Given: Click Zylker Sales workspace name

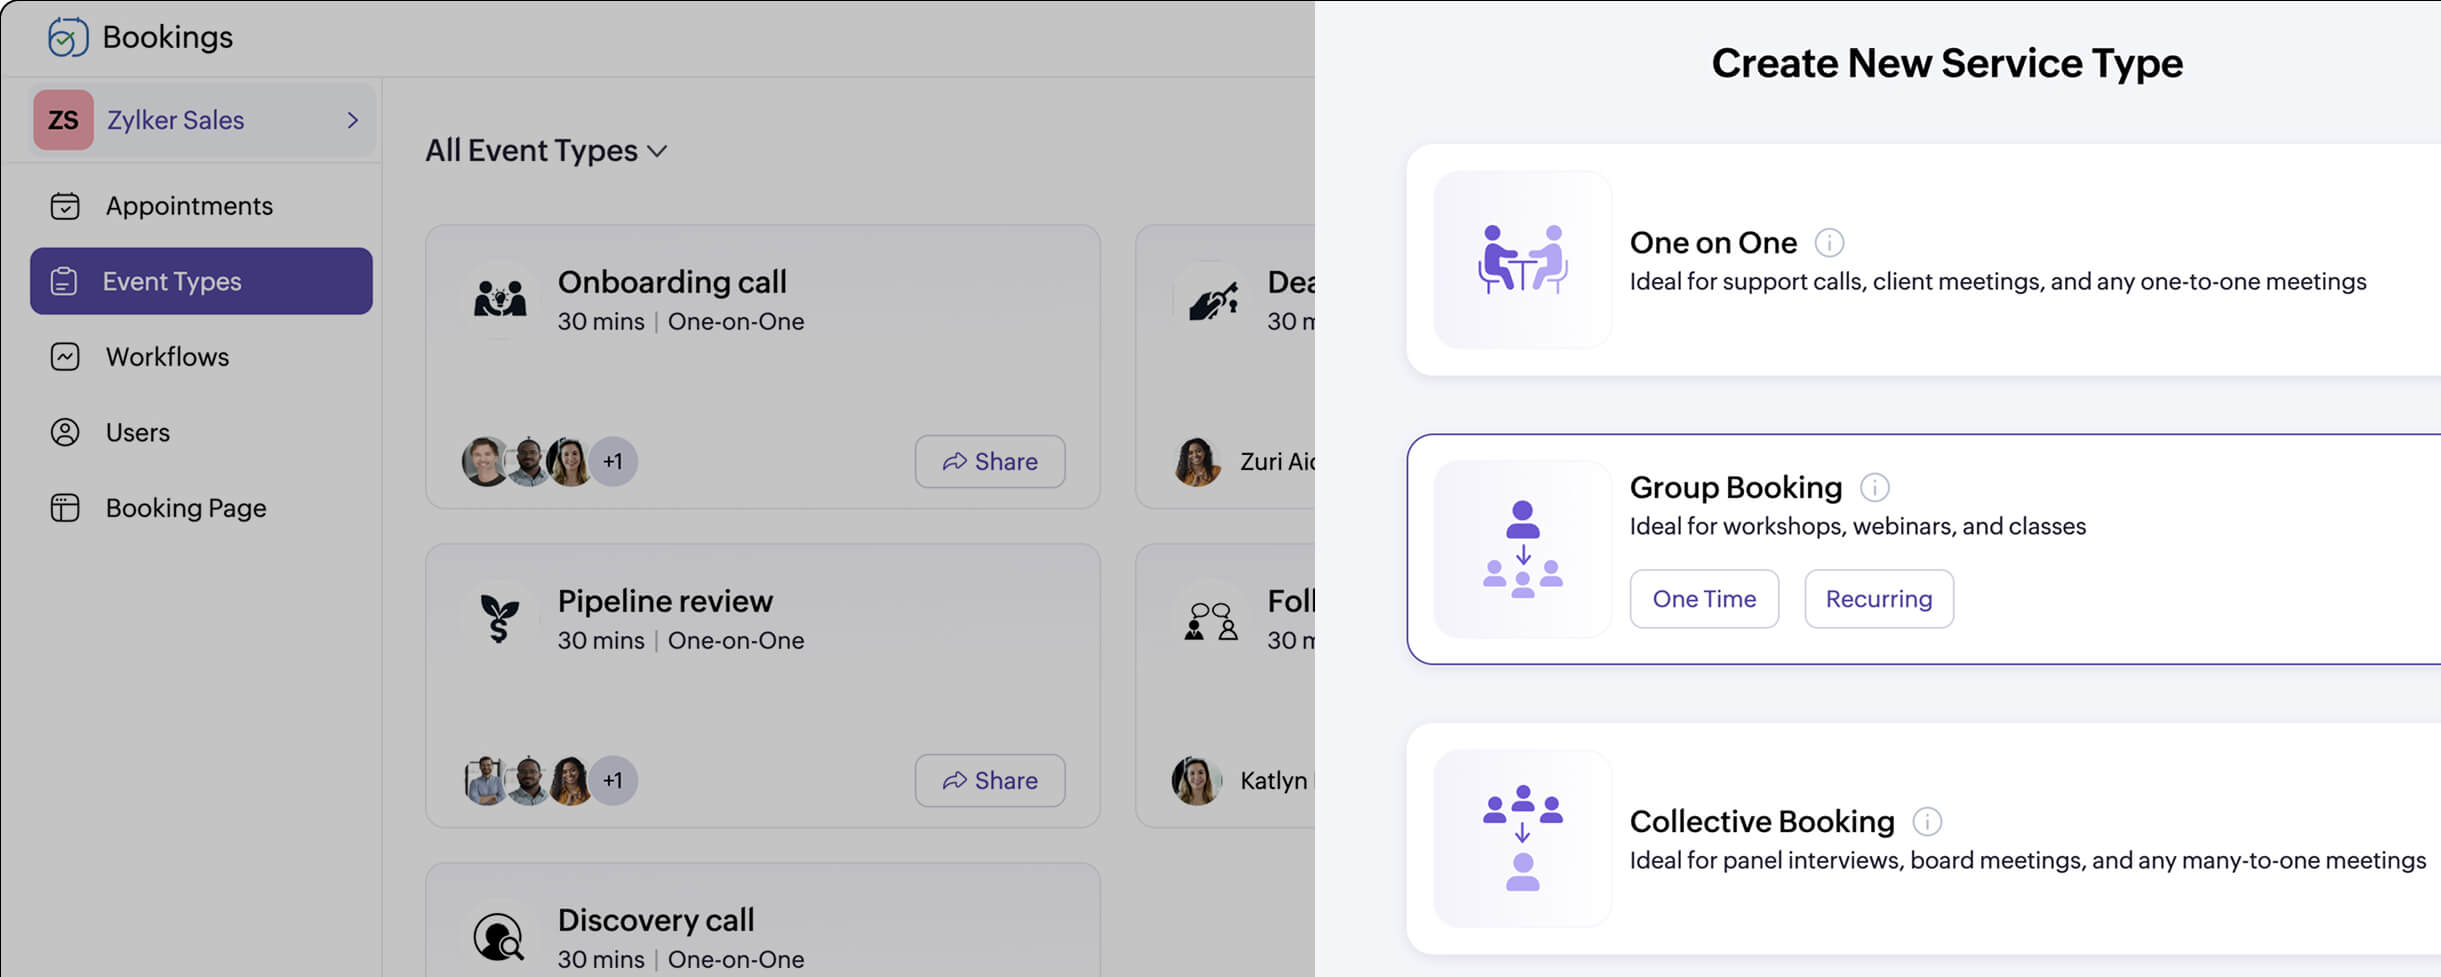Looking at the screenshot, I should [175, 120].
